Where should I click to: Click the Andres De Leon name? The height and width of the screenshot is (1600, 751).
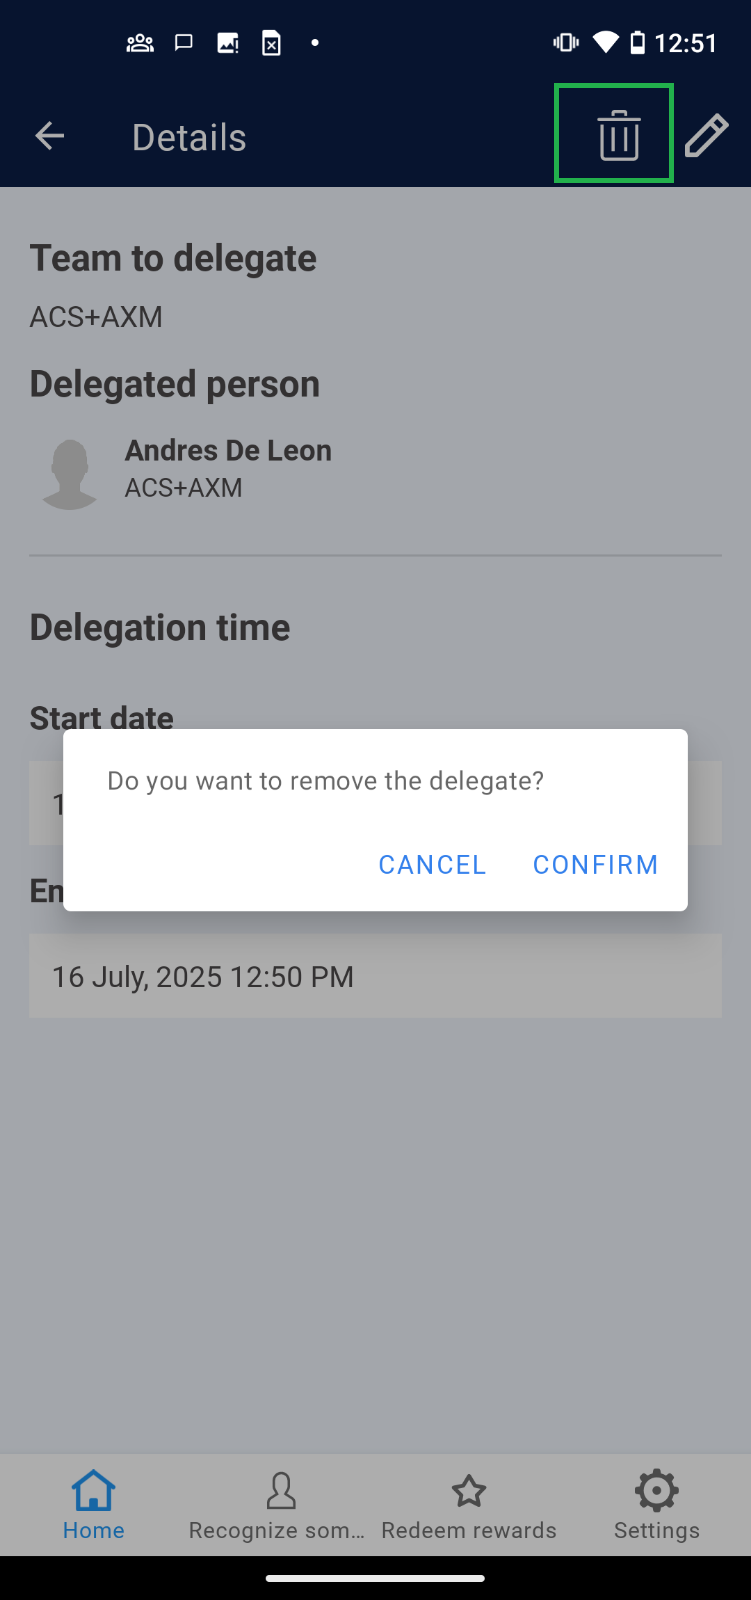(x=228, y=451)
